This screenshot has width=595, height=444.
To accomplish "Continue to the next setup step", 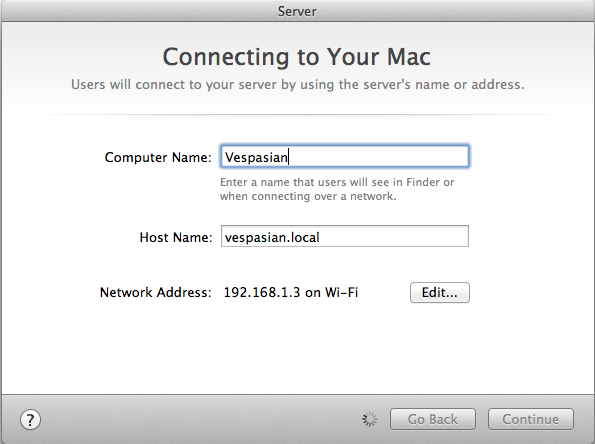I will 530,419.
